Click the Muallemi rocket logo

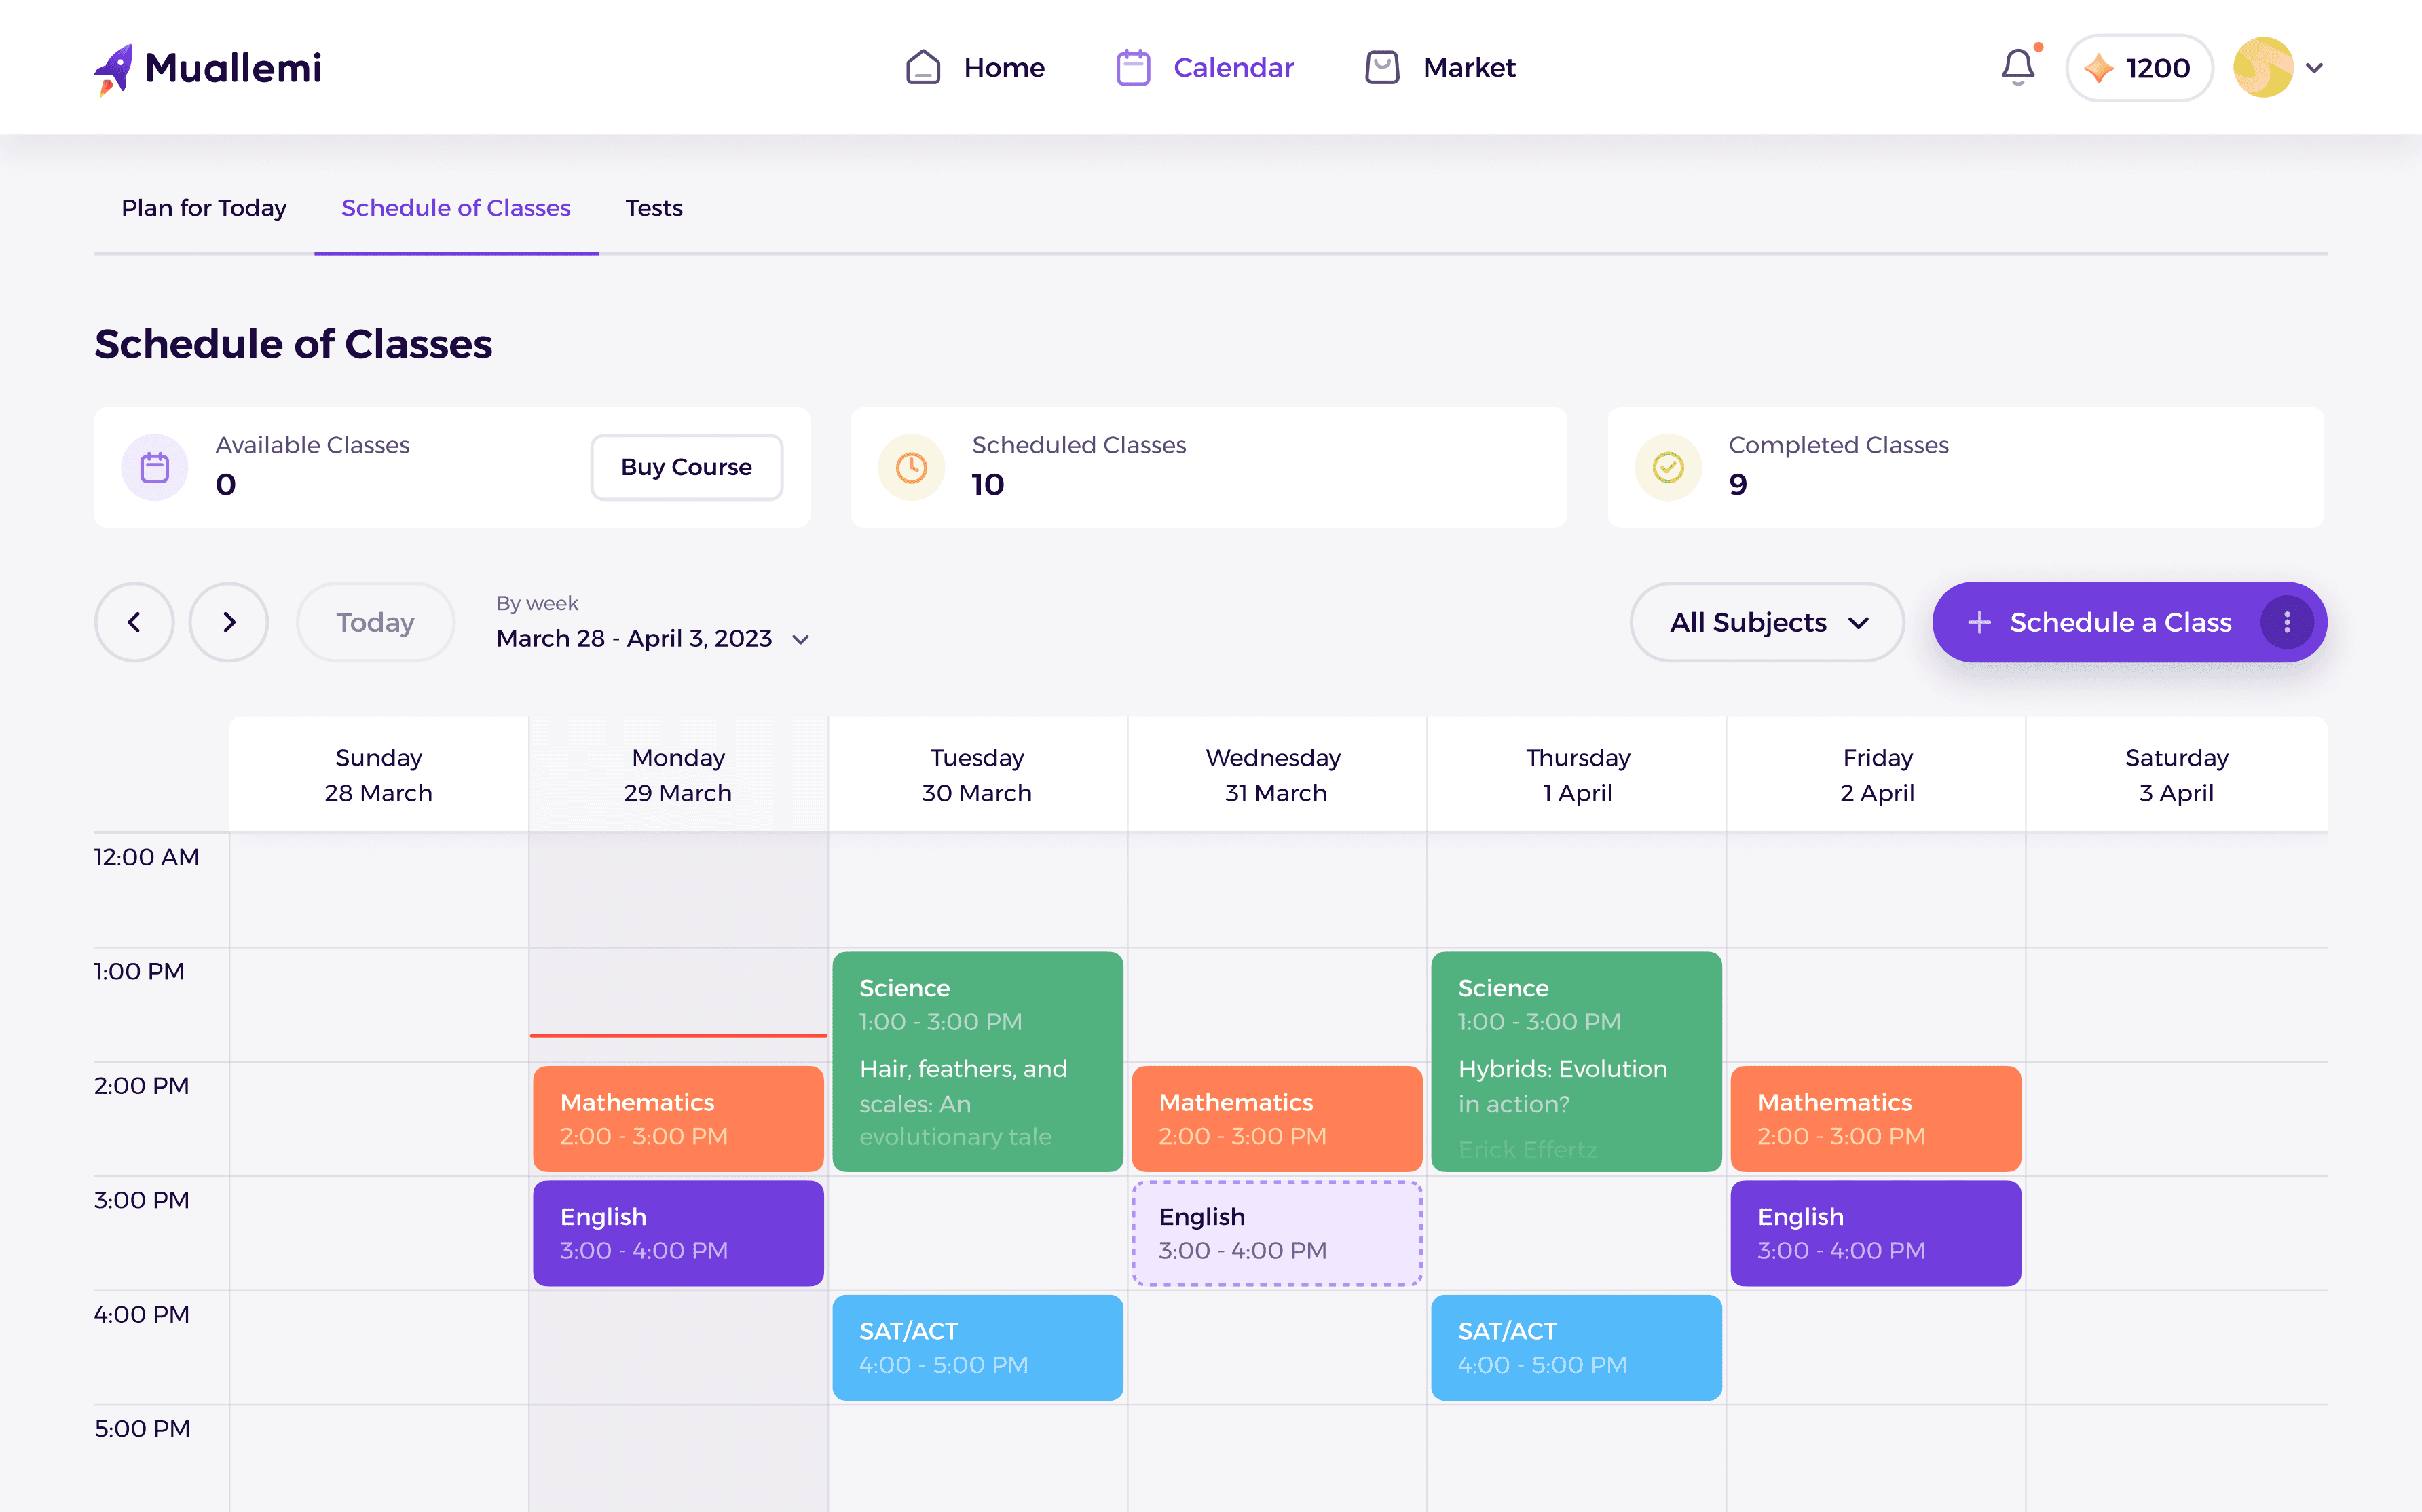[114, 69]
